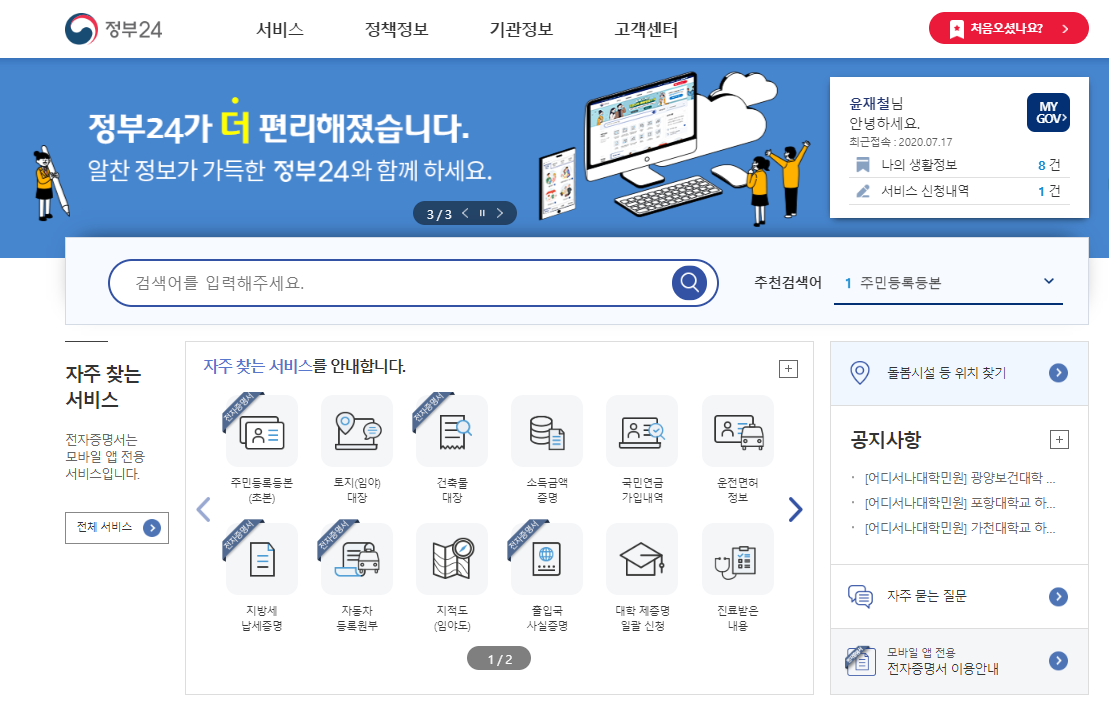Click the arrow button beside 돌봄시설 등 위치 찾기
Viewport: 1109px width, 702px height.
pos(1058,373)
